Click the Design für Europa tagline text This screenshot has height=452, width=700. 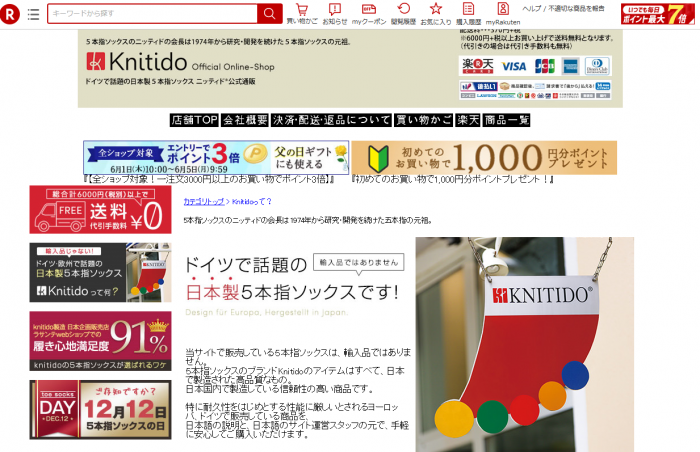(267, 313)
